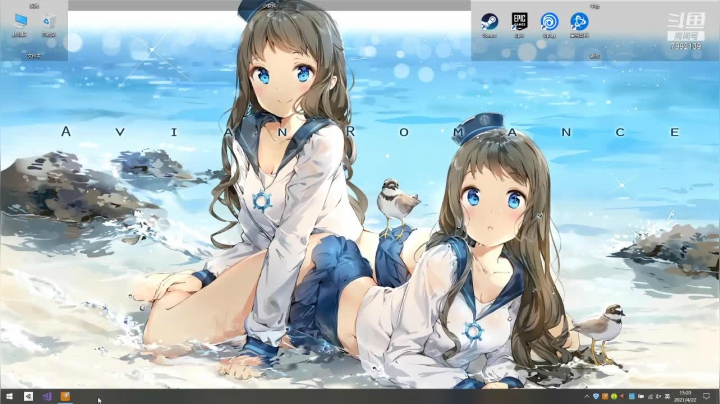Open the volume control tray icon
720x404 pixels.
click(658, 396)
